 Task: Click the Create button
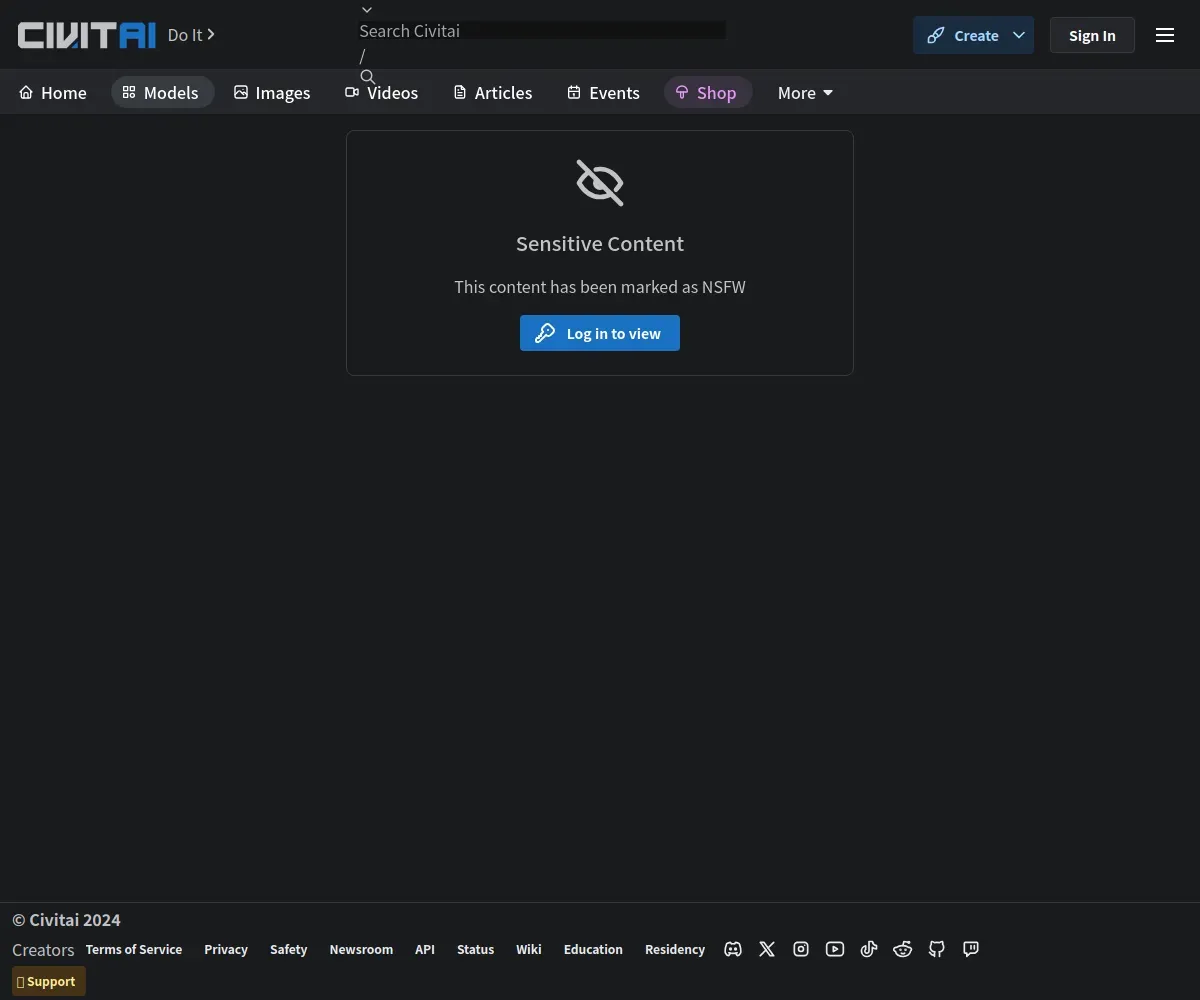click(x=962, y=35)
